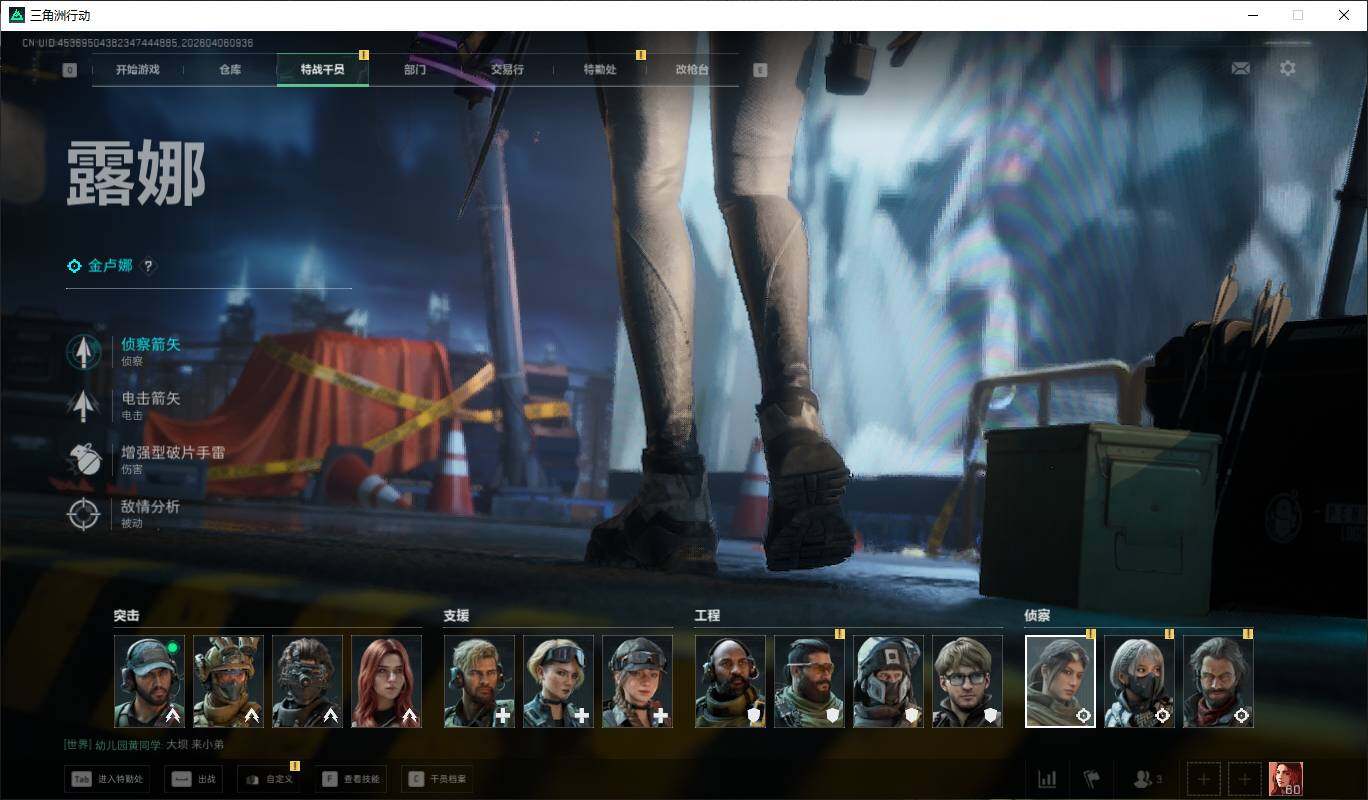Select the 敌情分析 passive skill crosshair icon

click(84, 514)
